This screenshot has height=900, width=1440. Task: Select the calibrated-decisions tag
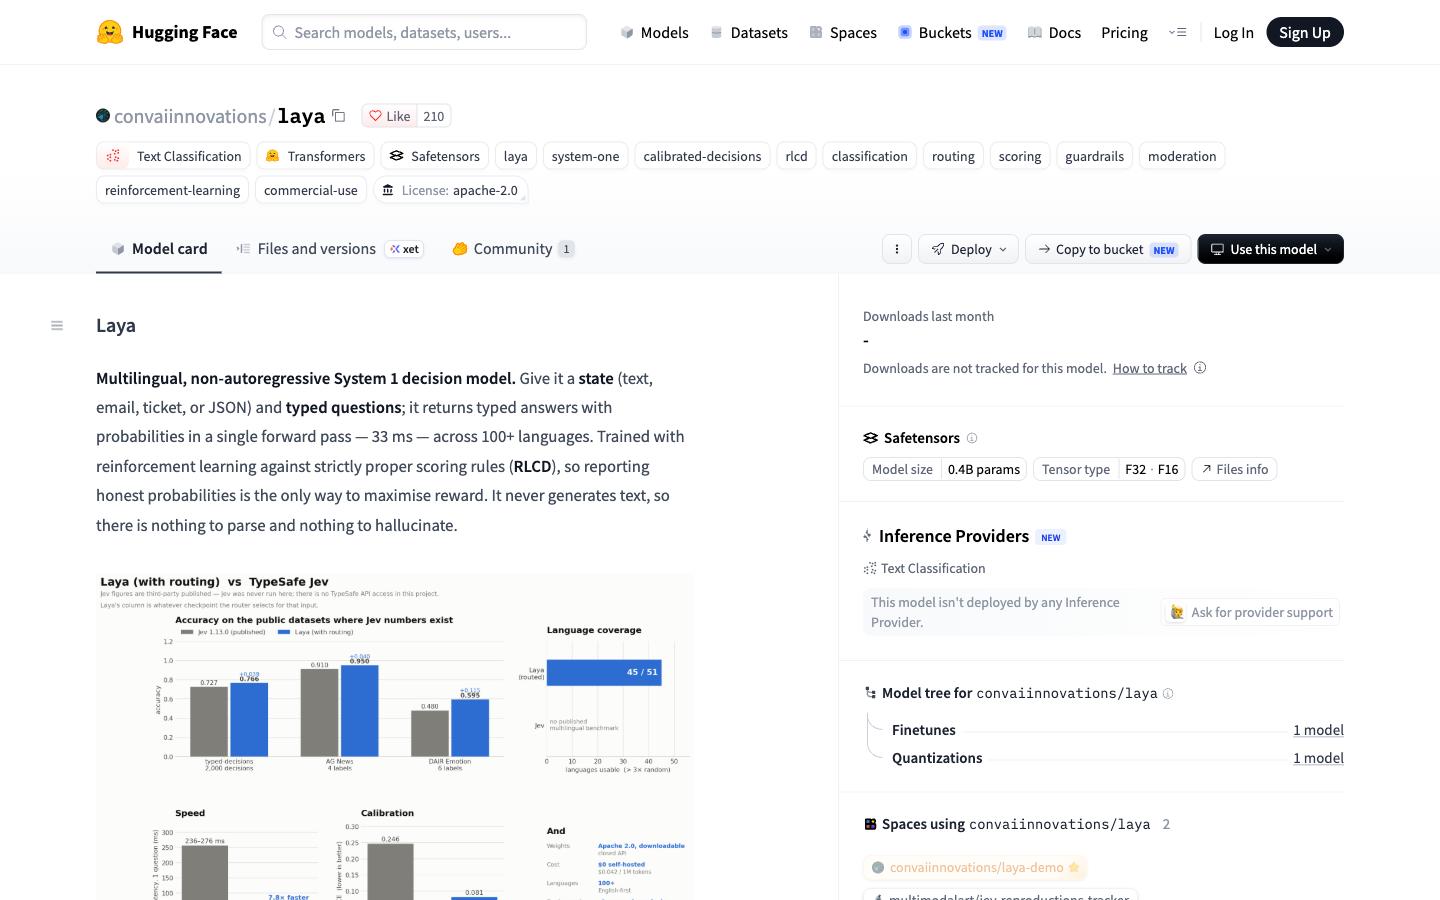[x=702, y=156]
